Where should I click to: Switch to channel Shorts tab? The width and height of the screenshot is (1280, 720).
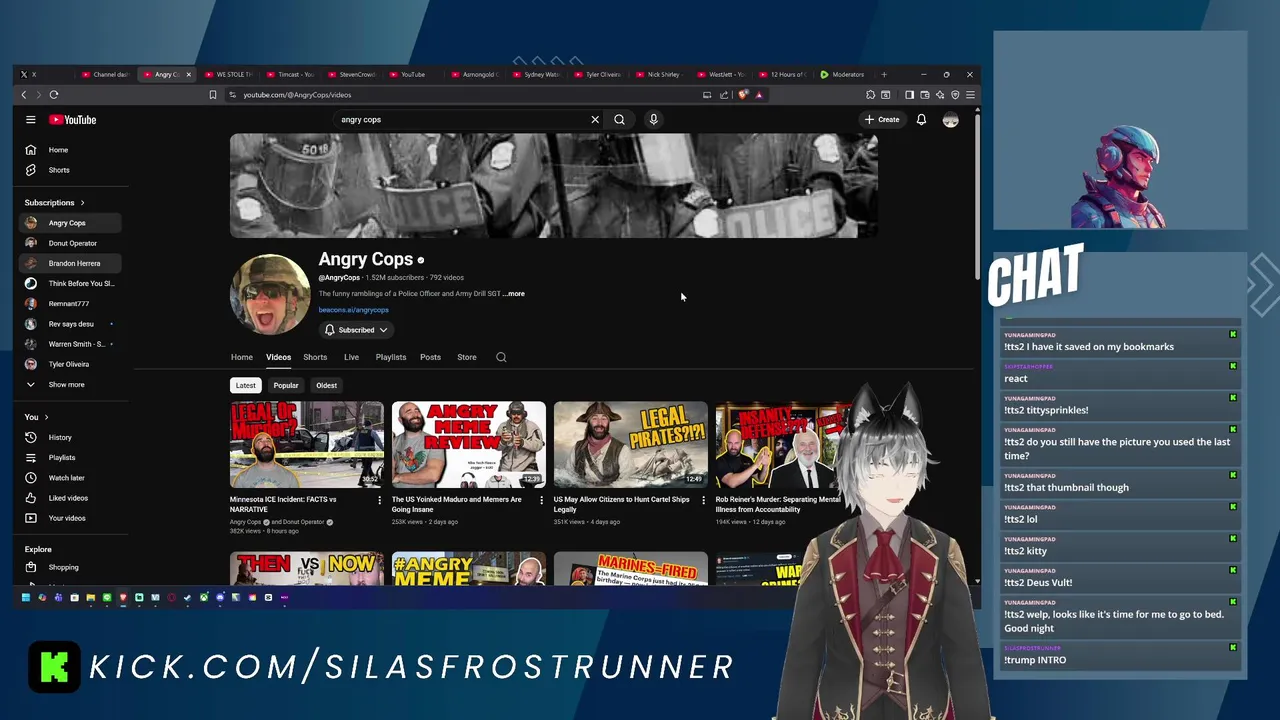coord(315,357)
